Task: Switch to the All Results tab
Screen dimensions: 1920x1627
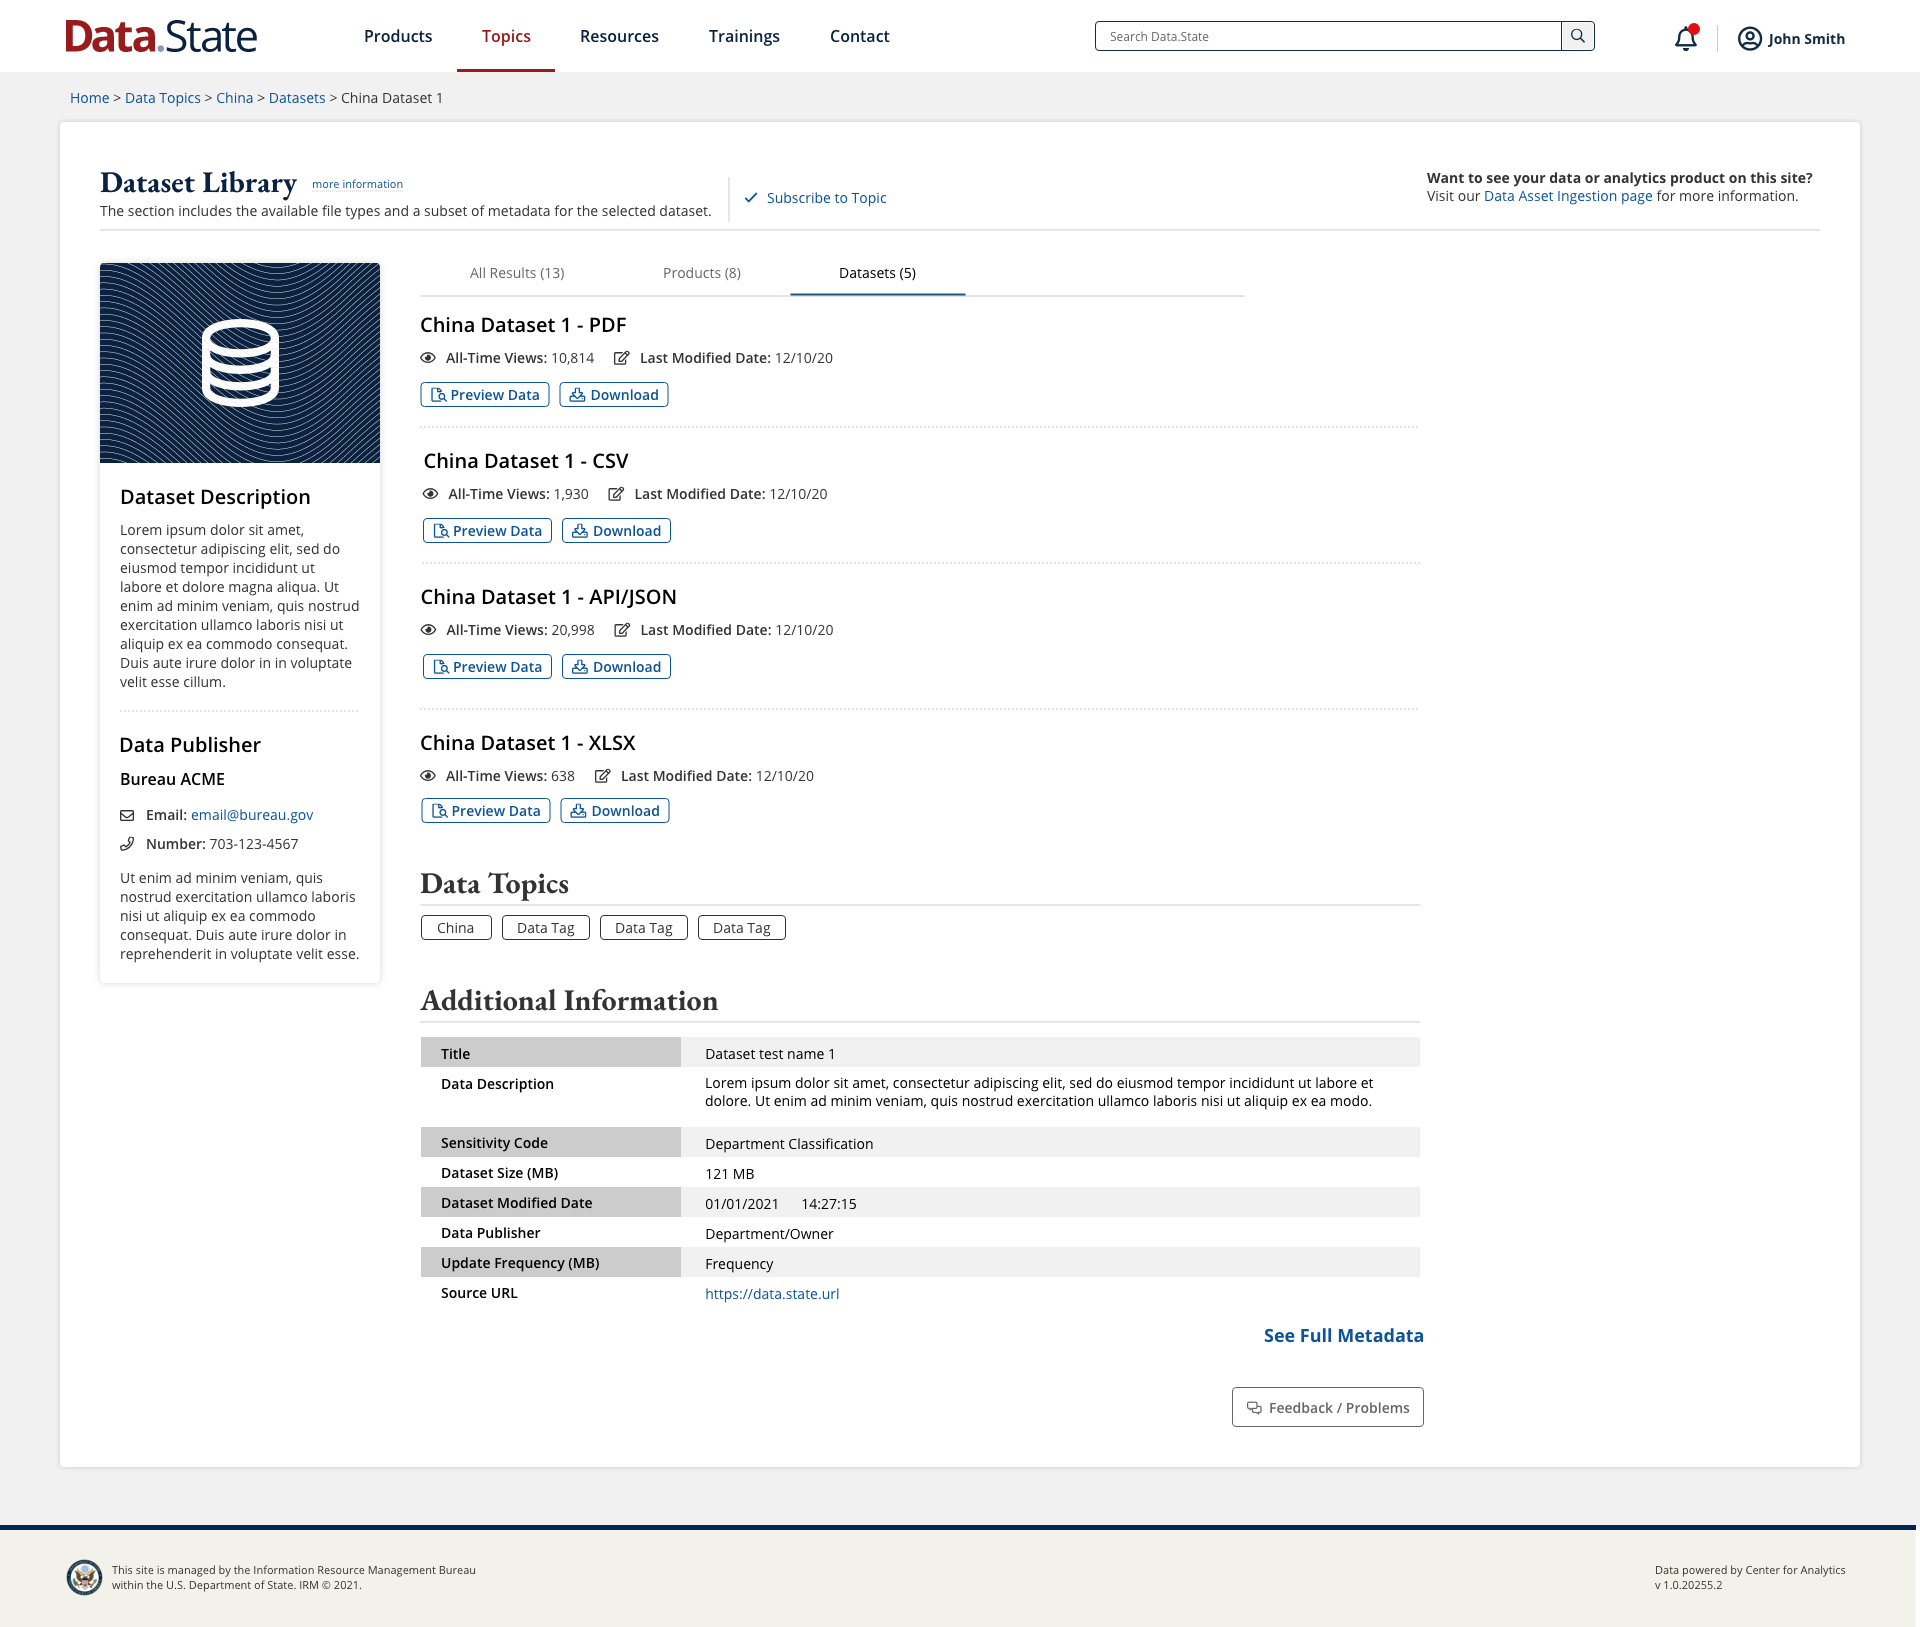Action: 516,273
